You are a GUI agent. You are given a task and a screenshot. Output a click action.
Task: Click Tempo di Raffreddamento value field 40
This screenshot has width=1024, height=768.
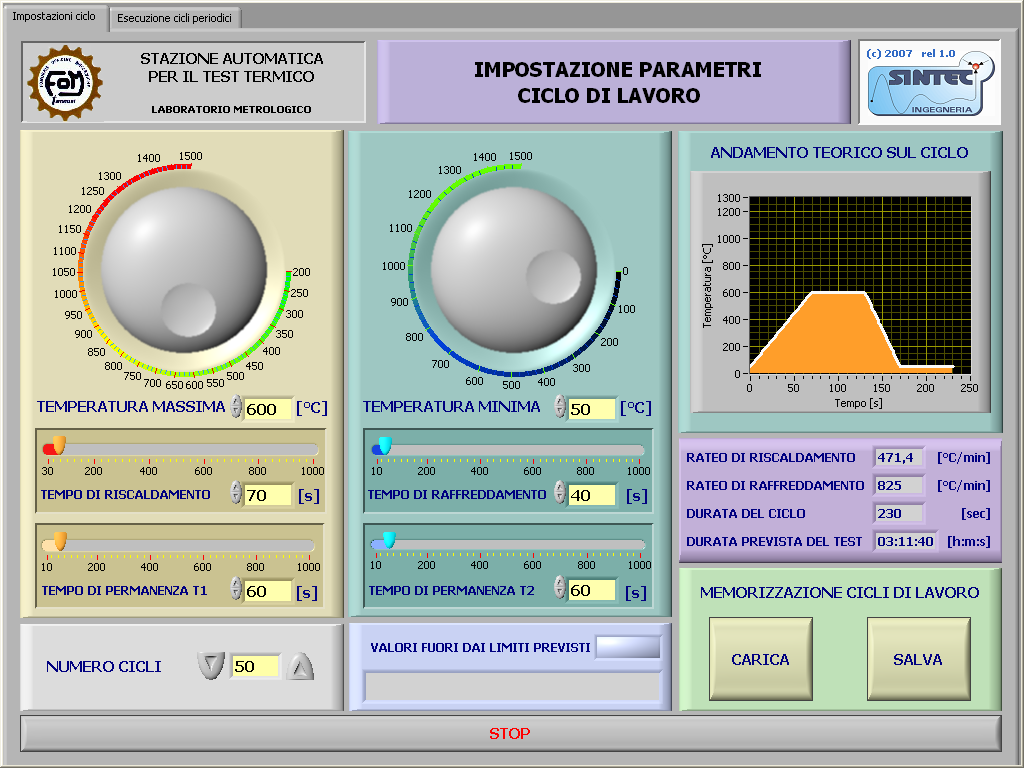(x=591, y=495)
